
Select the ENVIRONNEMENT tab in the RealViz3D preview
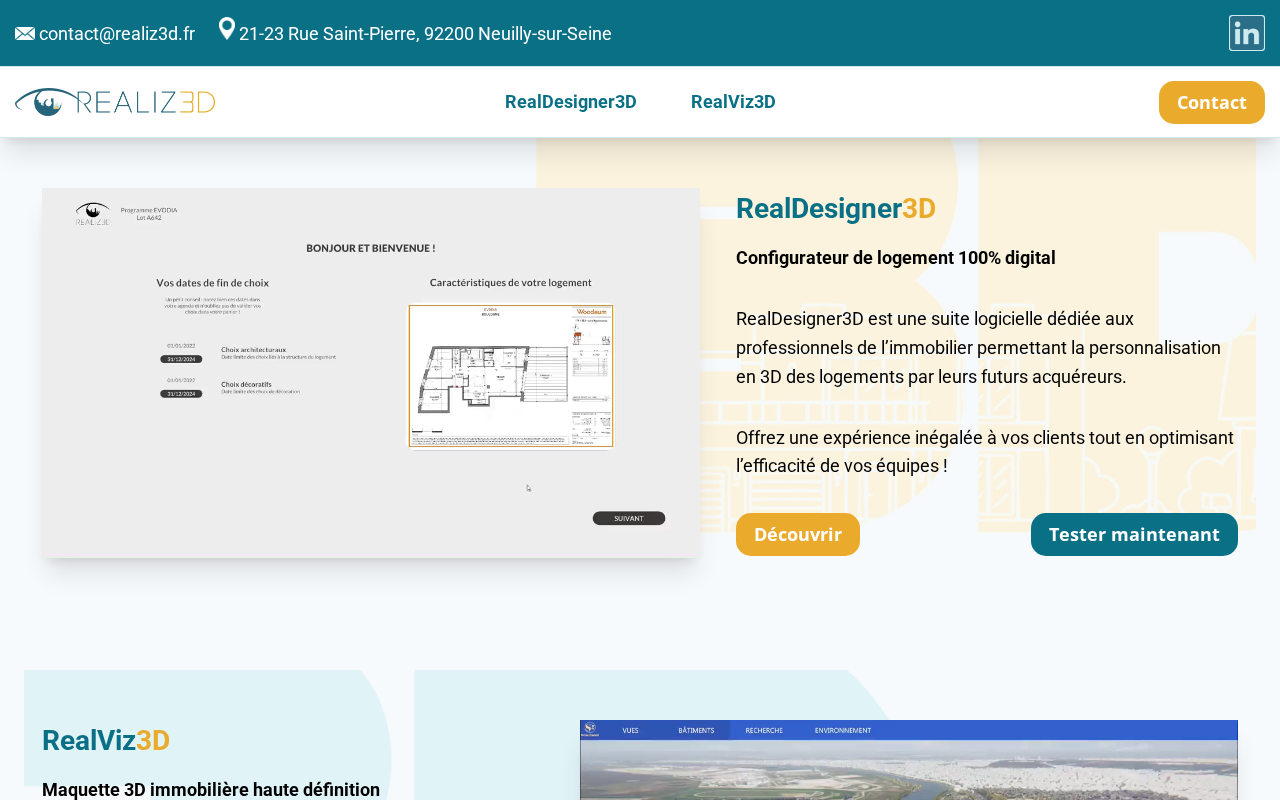click(843, 730)
